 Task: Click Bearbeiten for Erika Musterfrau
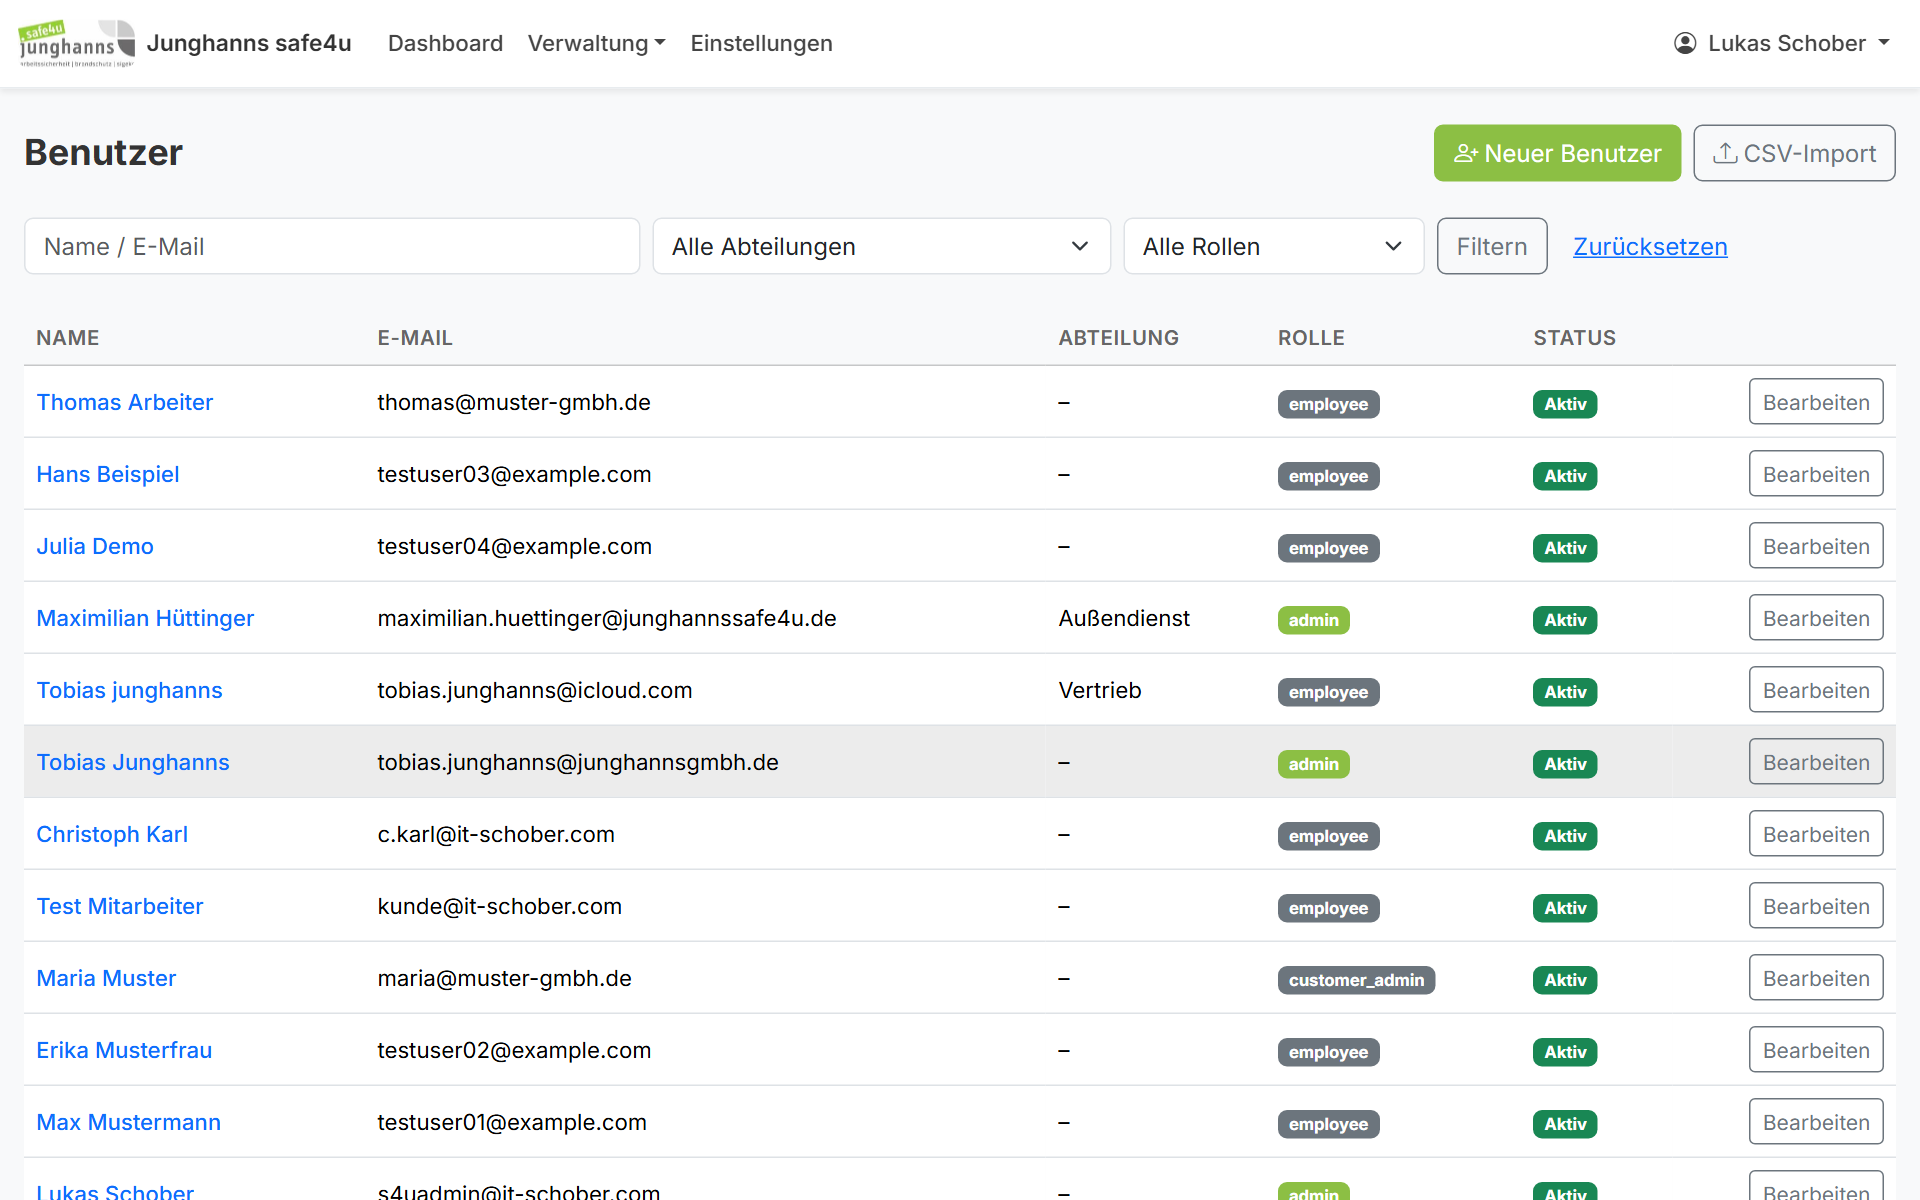point(1816,1050)
